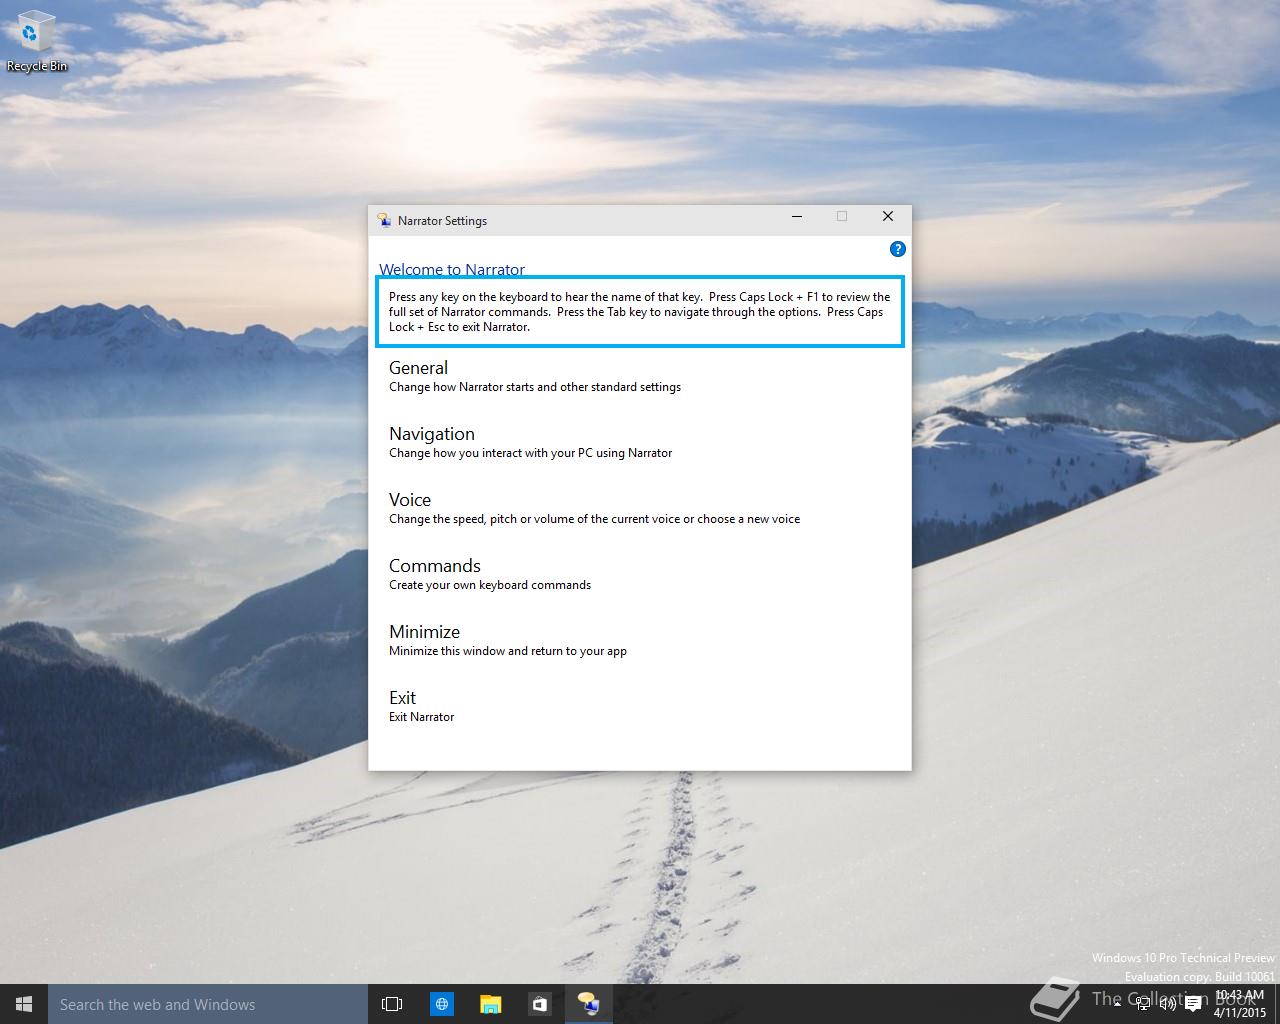Viewport: 1280px width, 1024px height.
Task: Open the Voice settings section
Action: tap(410, 500)
